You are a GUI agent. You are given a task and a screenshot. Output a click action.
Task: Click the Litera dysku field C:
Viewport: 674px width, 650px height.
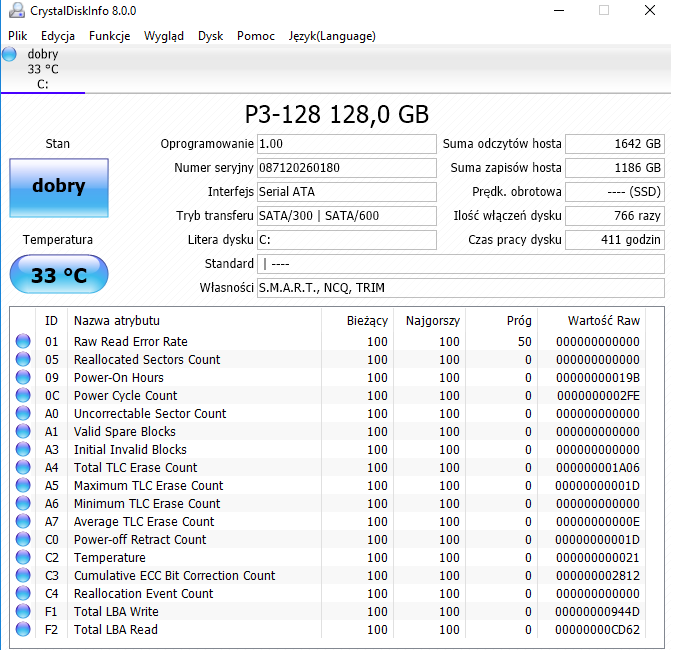pos(346,239)
